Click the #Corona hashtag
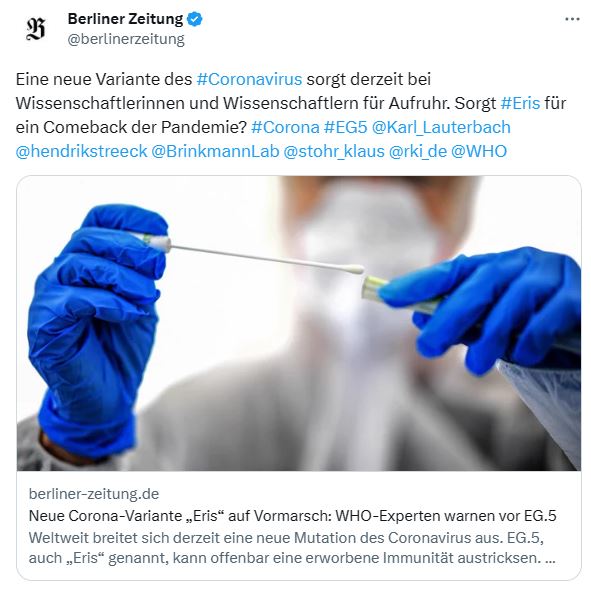Viewport: 591px width, 589px height. coord(285,127)
